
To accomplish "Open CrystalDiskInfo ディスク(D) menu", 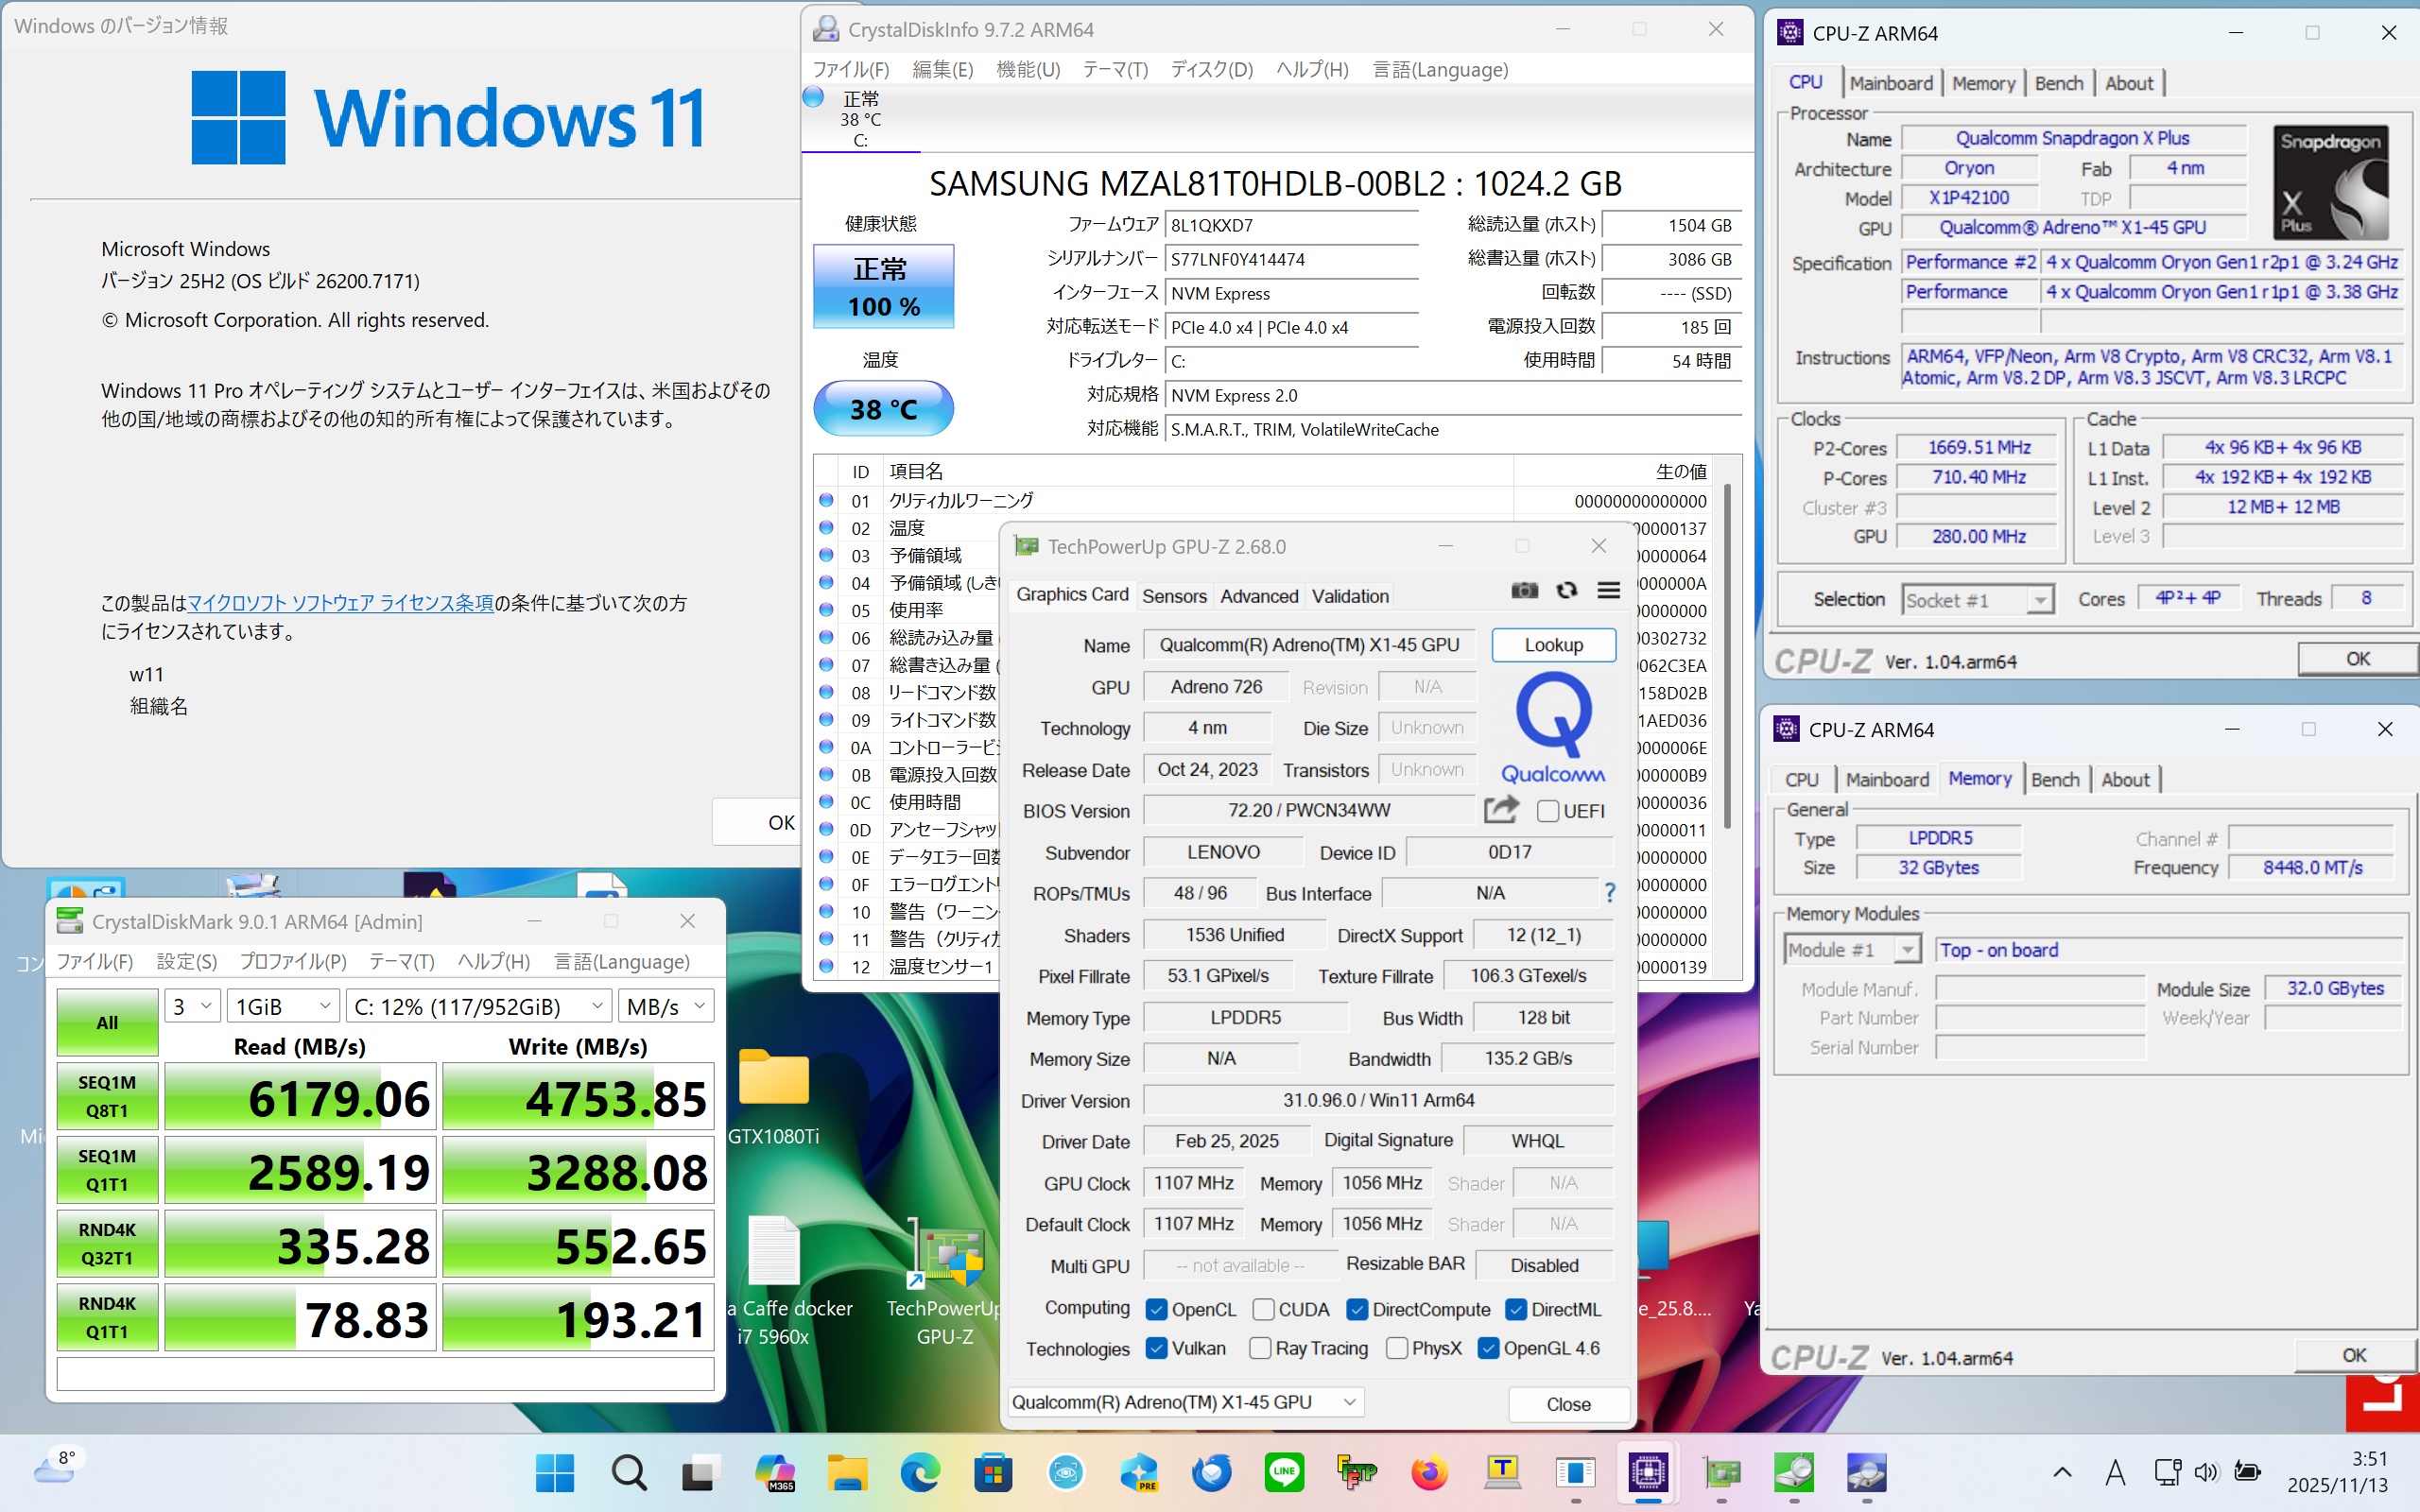I will point(1211,70).
